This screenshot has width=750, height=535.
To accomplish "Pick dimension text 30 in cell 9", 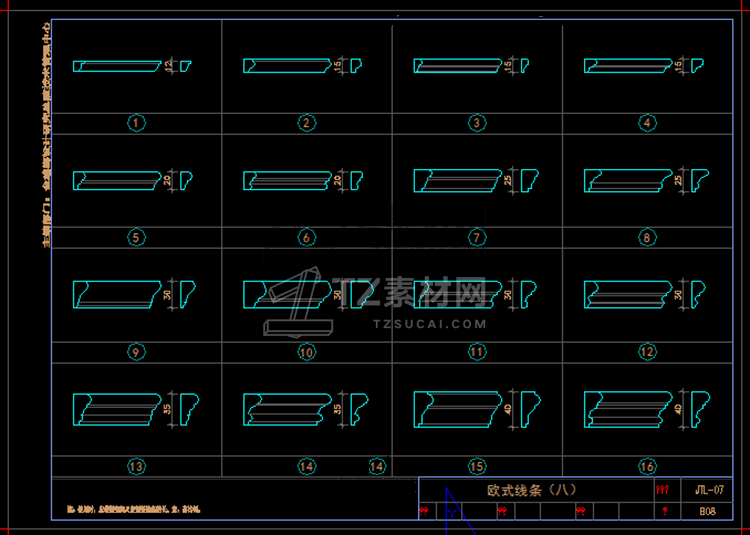I will coord(167,295).
